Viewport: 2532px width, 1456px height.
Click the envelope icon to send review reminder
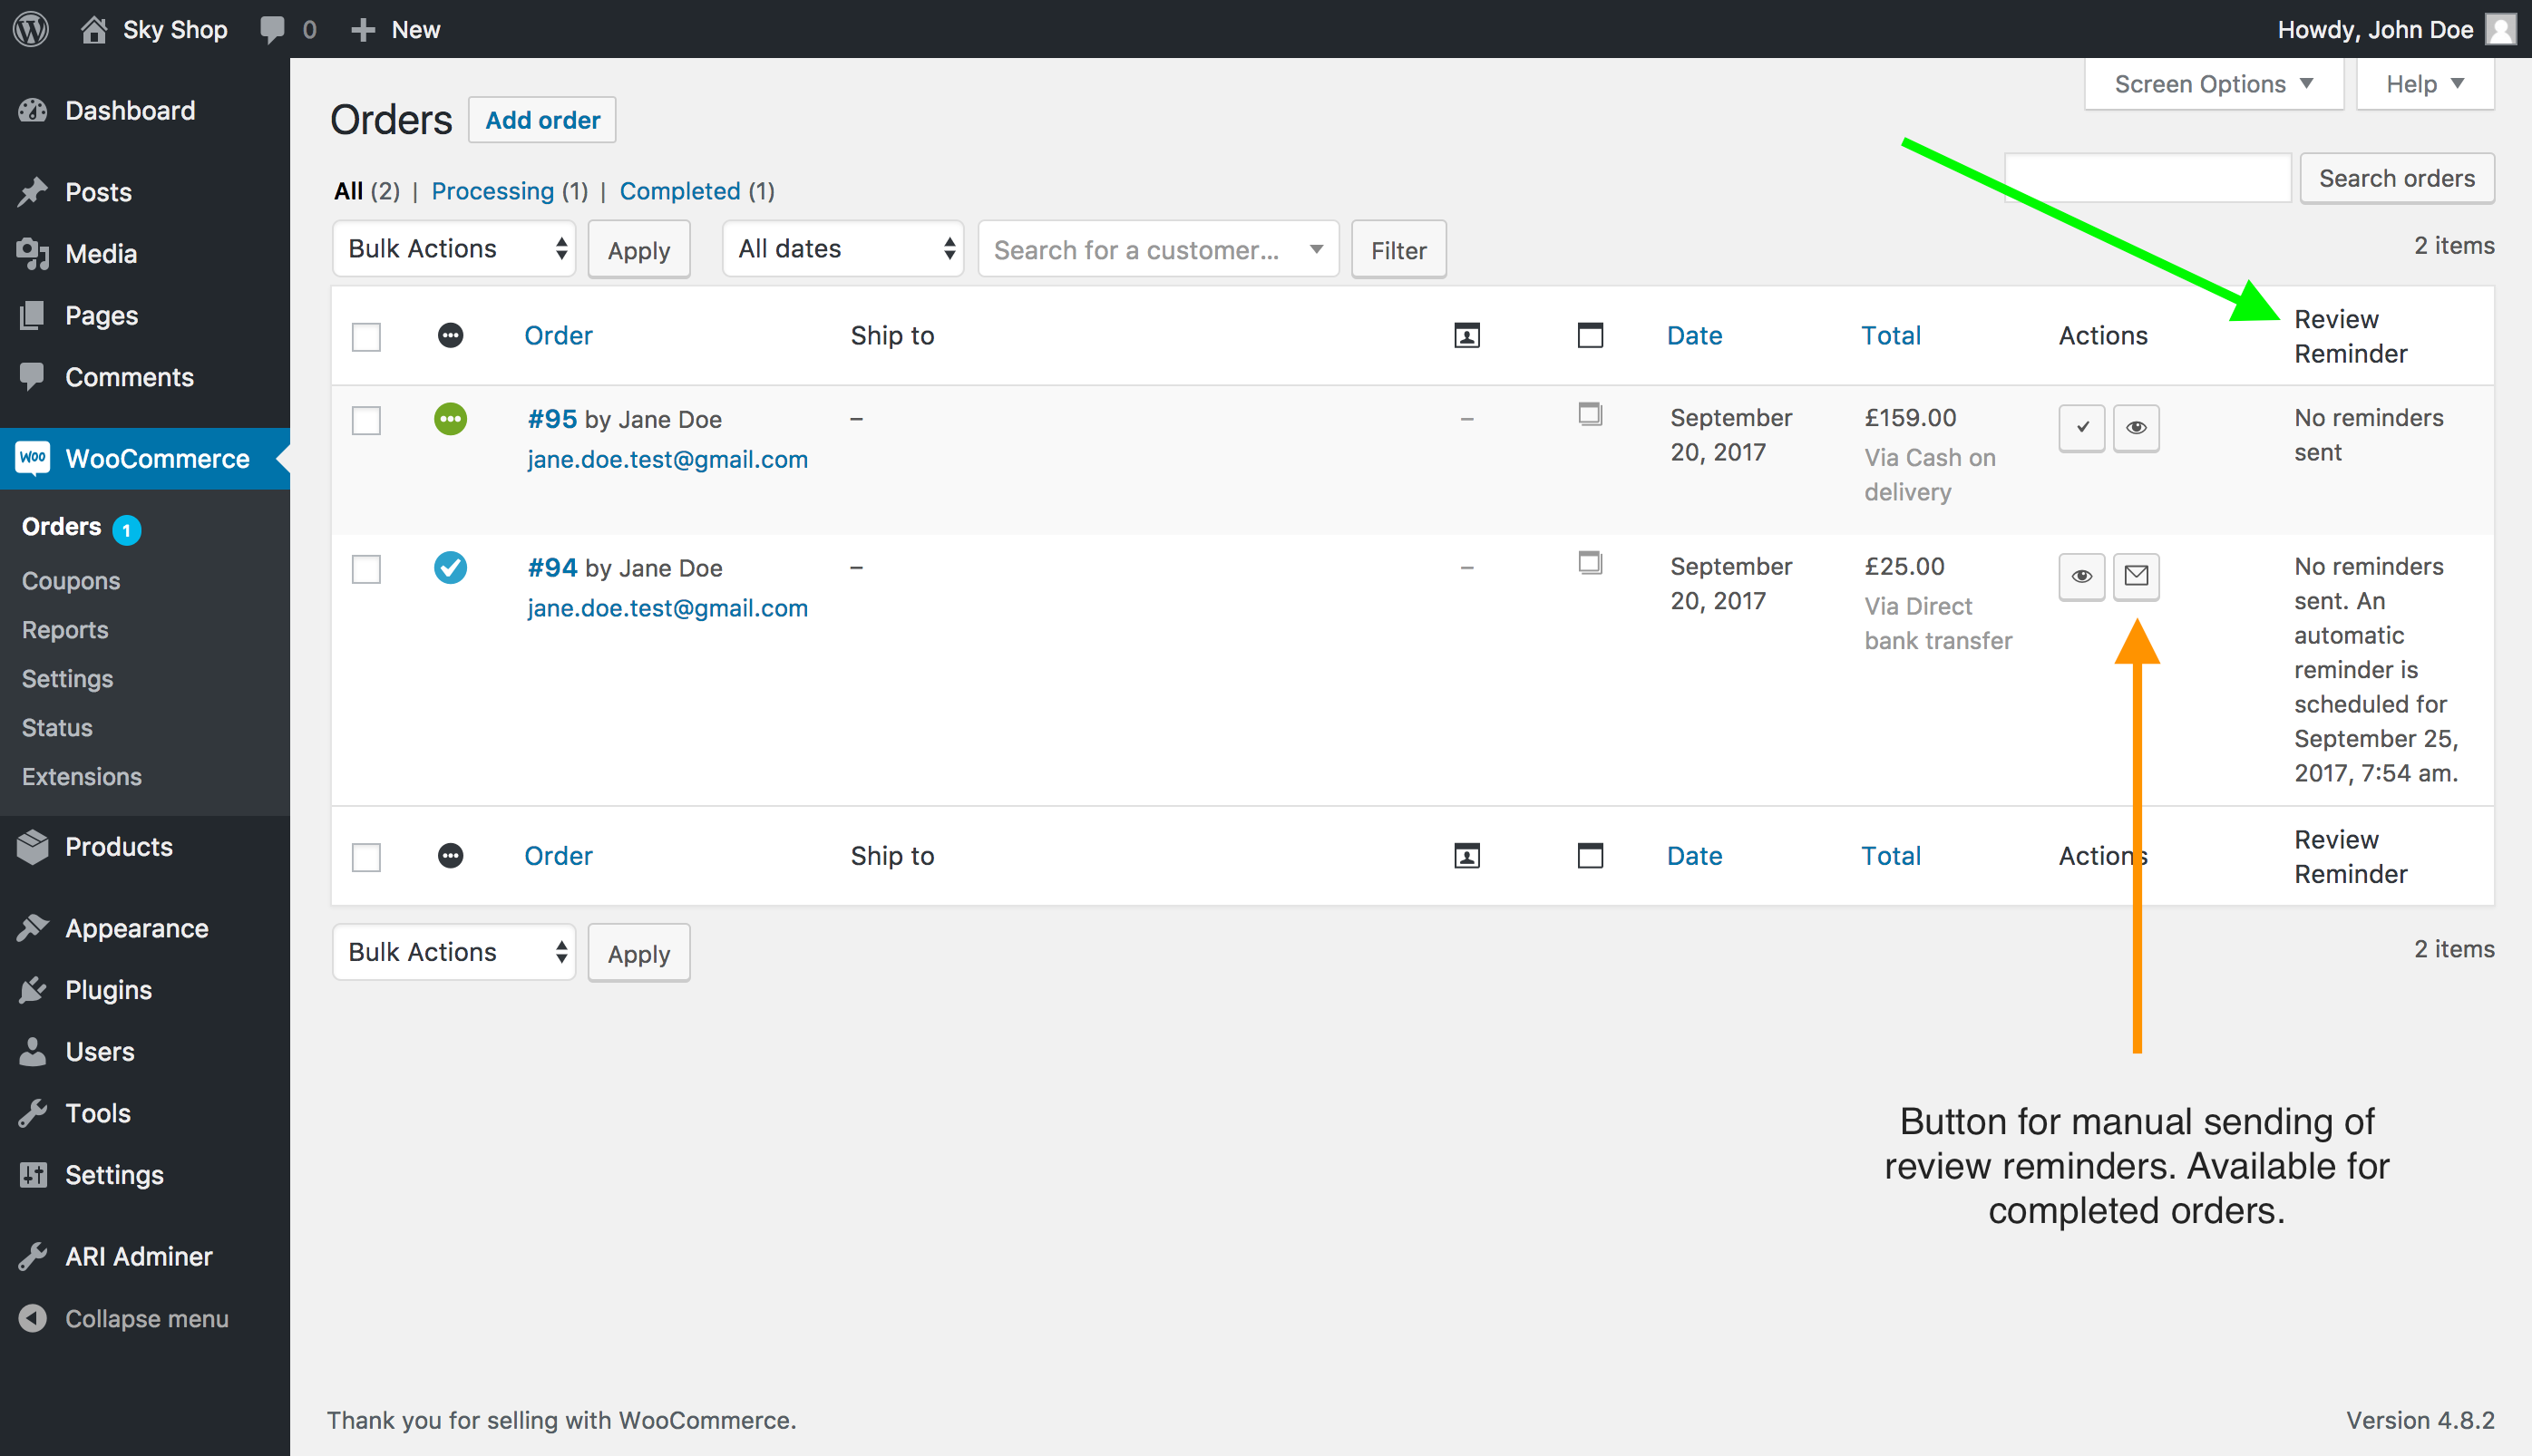(2136, 576)
